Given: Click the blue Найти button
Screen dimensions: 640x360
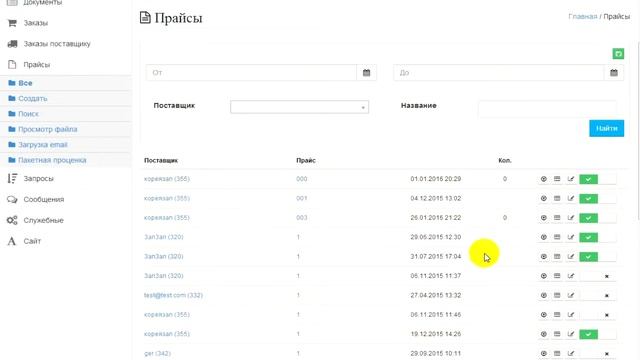Looking at the screenshot, I should coord(606,128).
